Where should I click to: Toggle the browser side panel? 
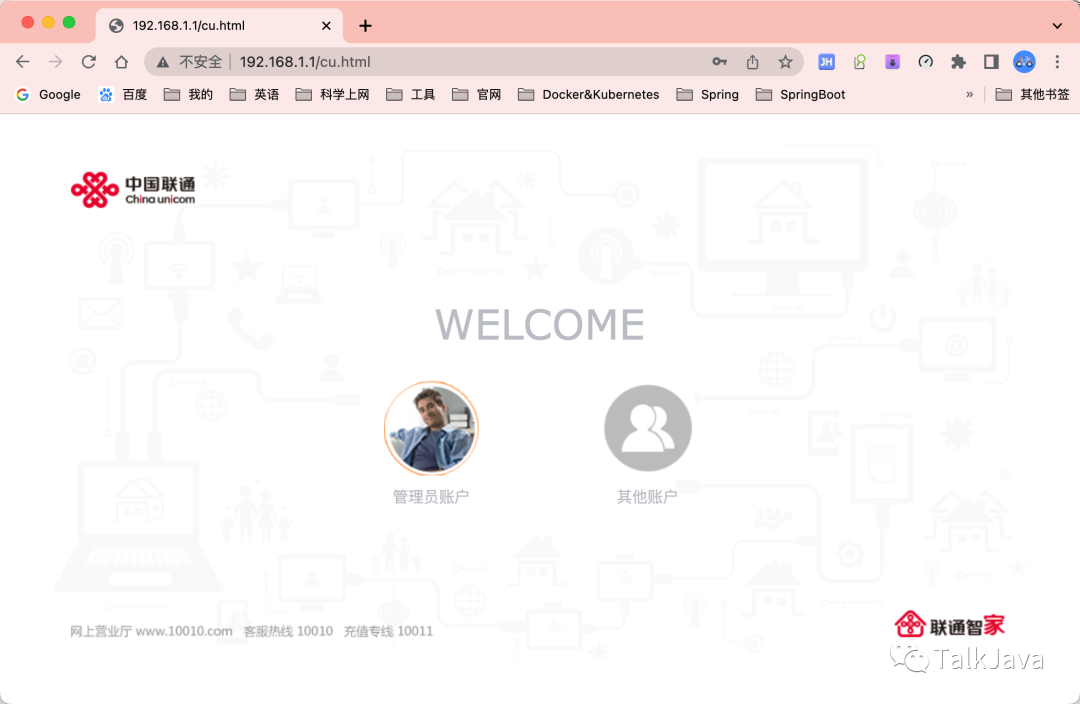[991, 62]
